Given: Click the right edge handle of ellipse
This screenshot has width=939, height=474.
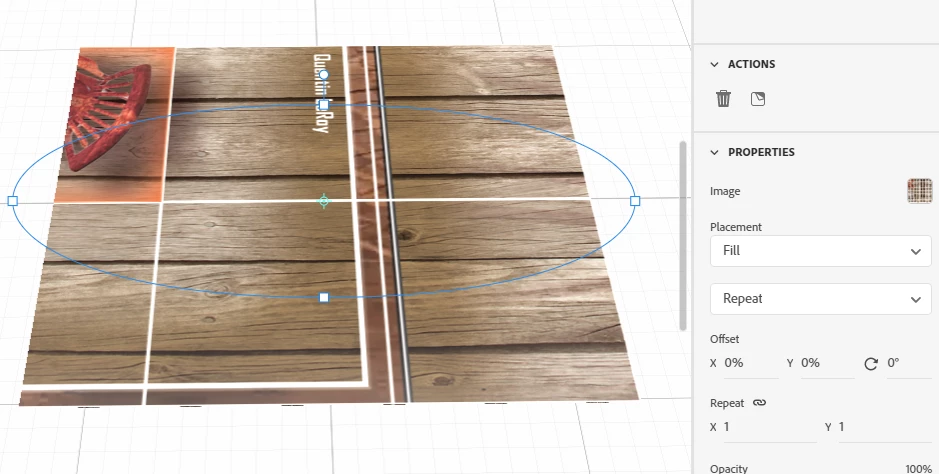Looking at the screenshot, I should click(635, 201).
